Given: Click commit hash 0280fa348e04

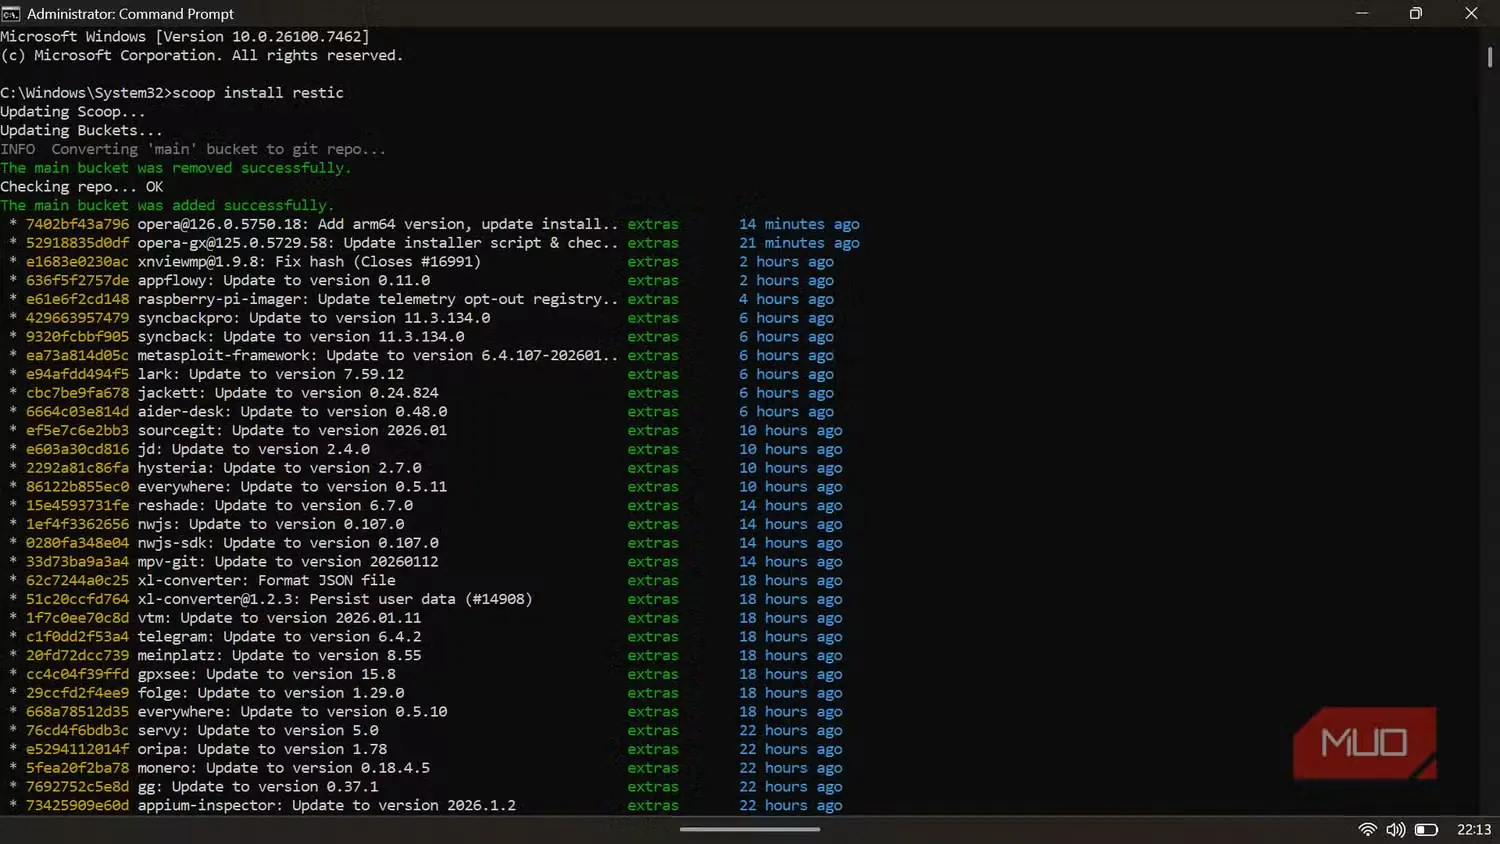Looking at the screenshot, I should (77, 543).
